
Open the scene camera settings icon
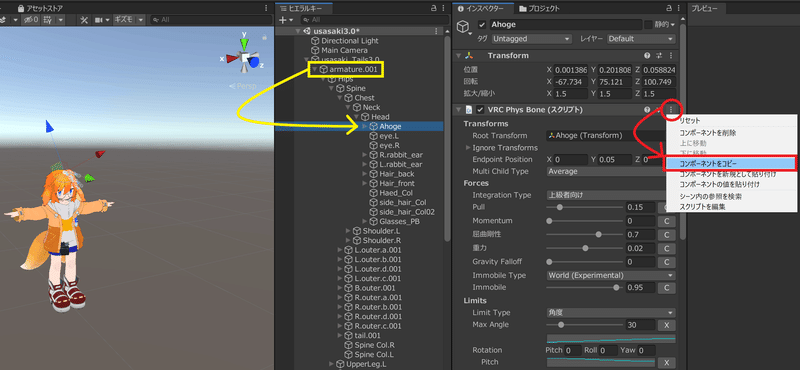pyautogui.click(x=99, y=19)
